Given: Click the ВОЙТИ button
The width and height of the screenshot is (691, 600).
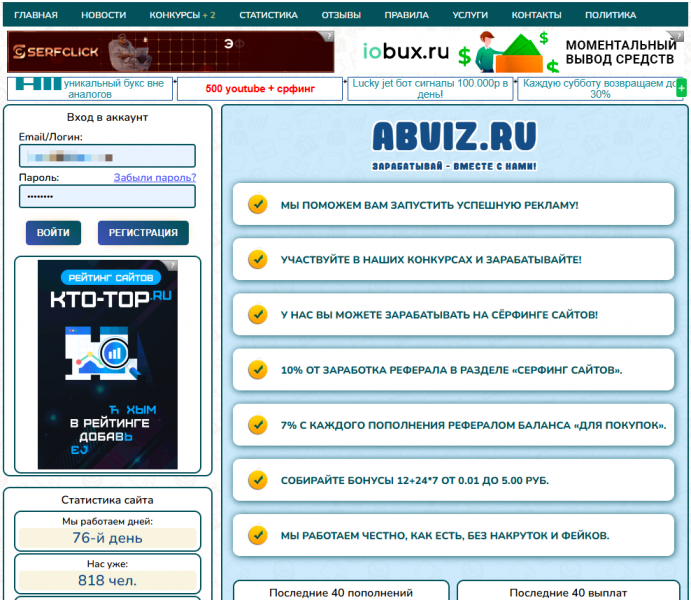Looking at the screenshot, I should 53,233.
